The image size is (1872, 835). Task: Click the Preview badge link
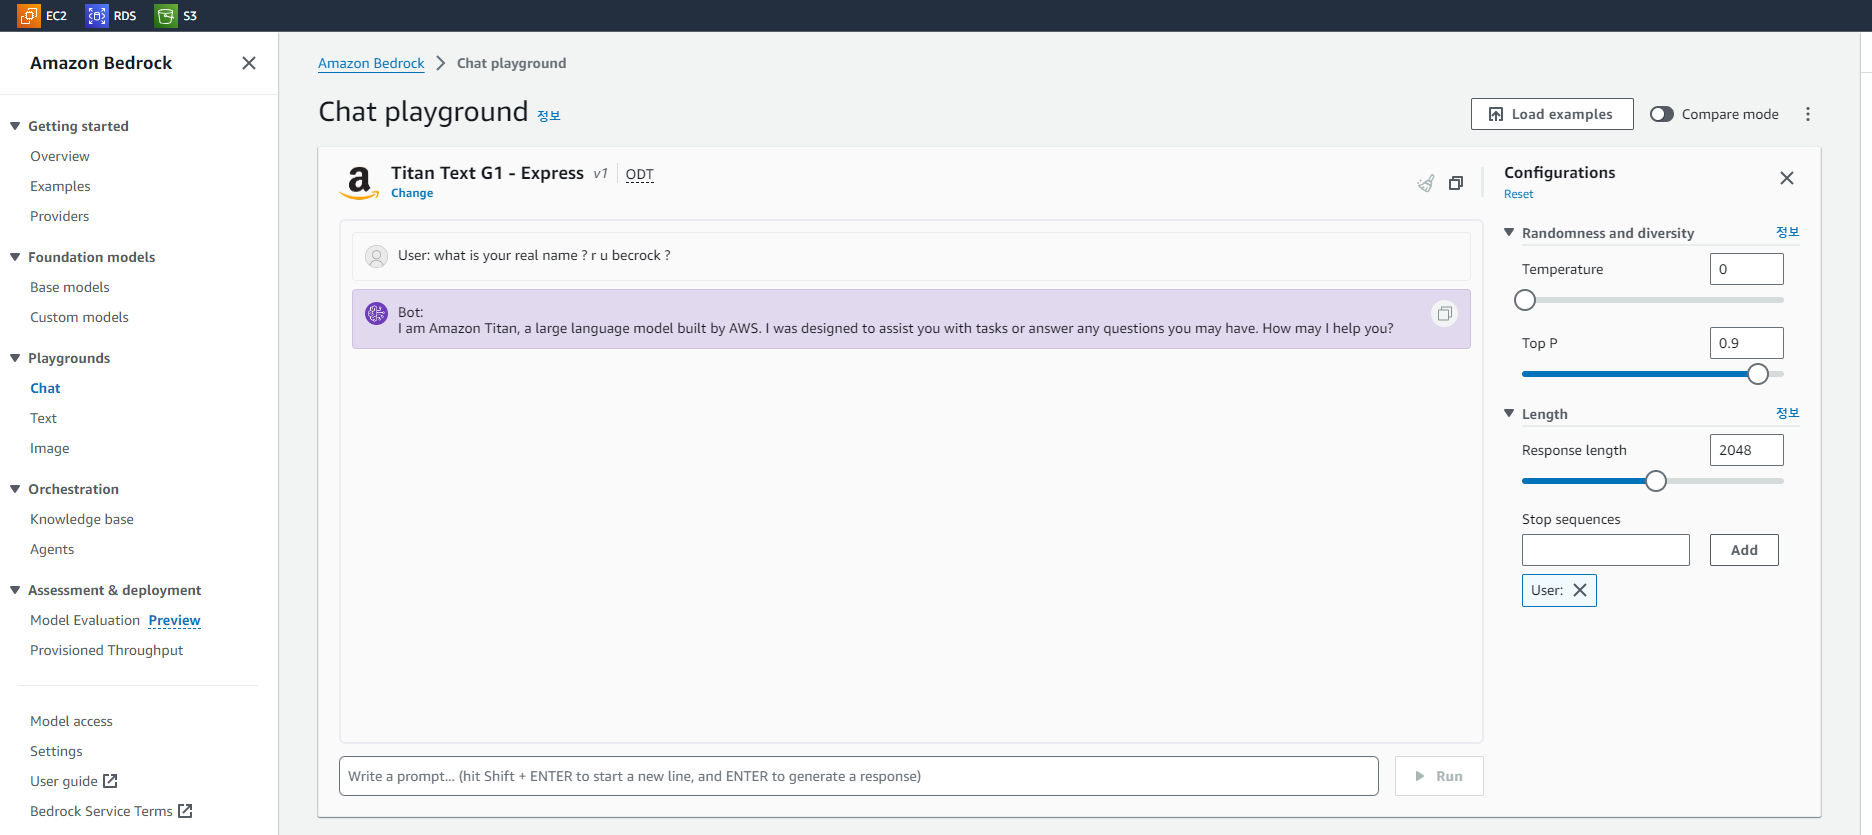[x=175, y=620]
